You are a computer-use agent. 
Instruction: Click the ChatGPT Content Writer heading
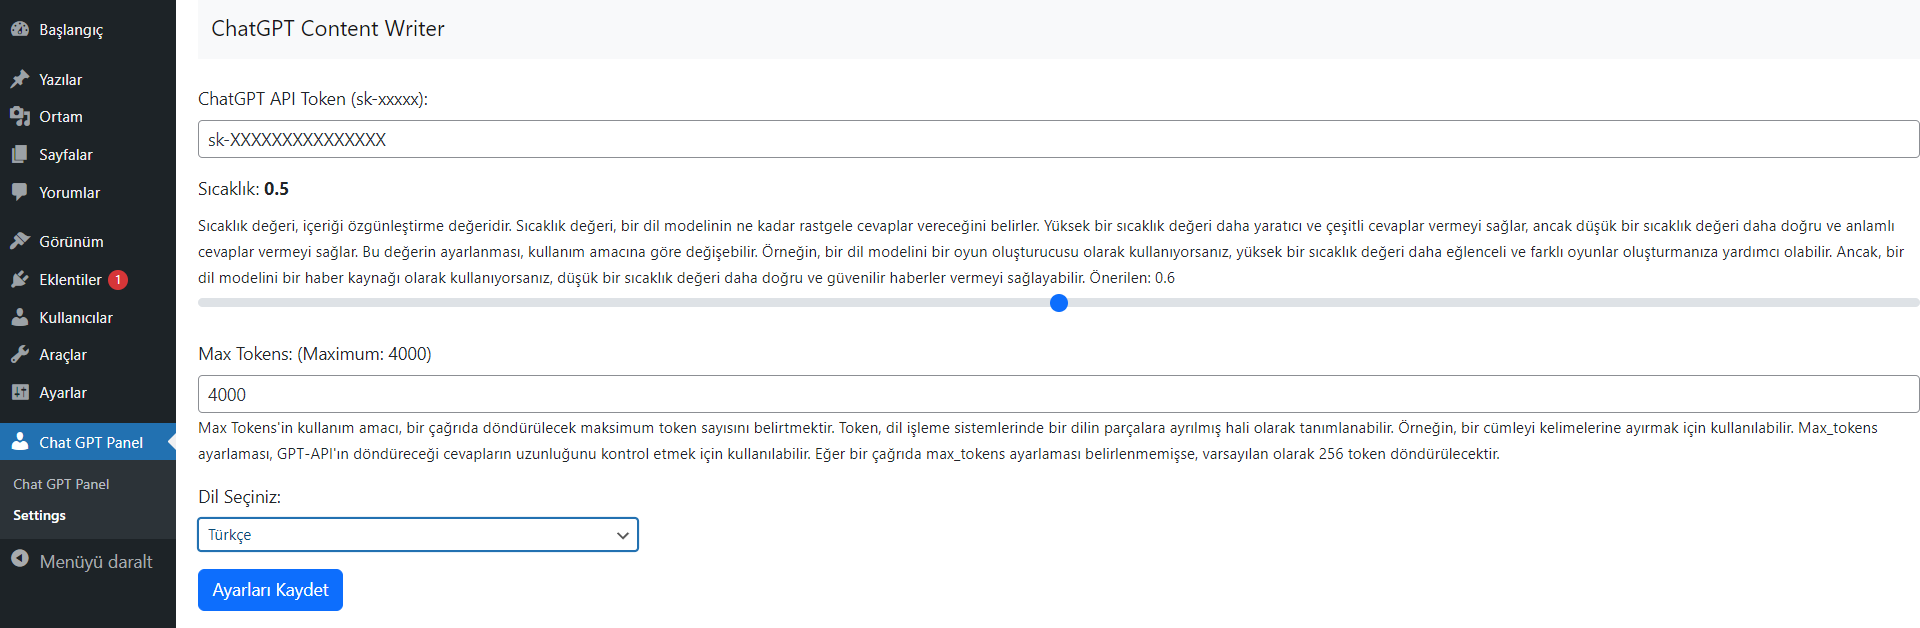click(328, 28)
